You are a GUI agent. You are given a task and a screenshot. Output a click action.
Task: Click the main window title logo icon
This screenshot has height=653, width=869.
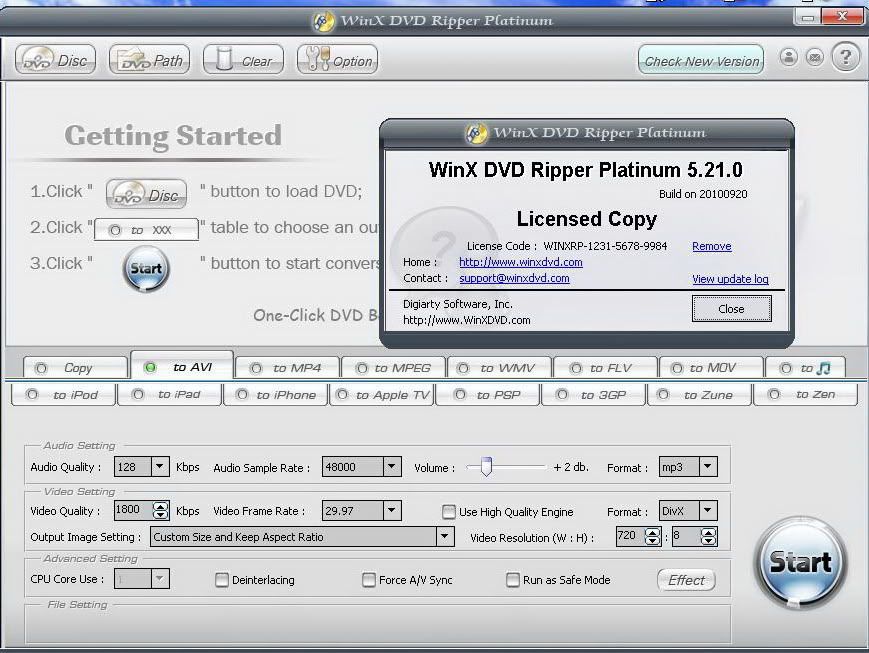(x=323, y=22)
